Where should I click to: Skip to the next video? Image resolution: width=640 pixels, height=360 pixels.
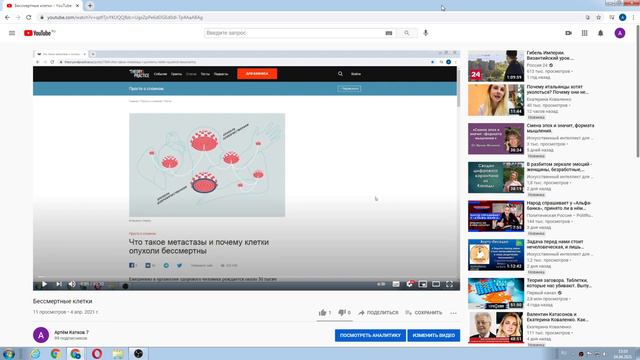(x=59, y=284)
